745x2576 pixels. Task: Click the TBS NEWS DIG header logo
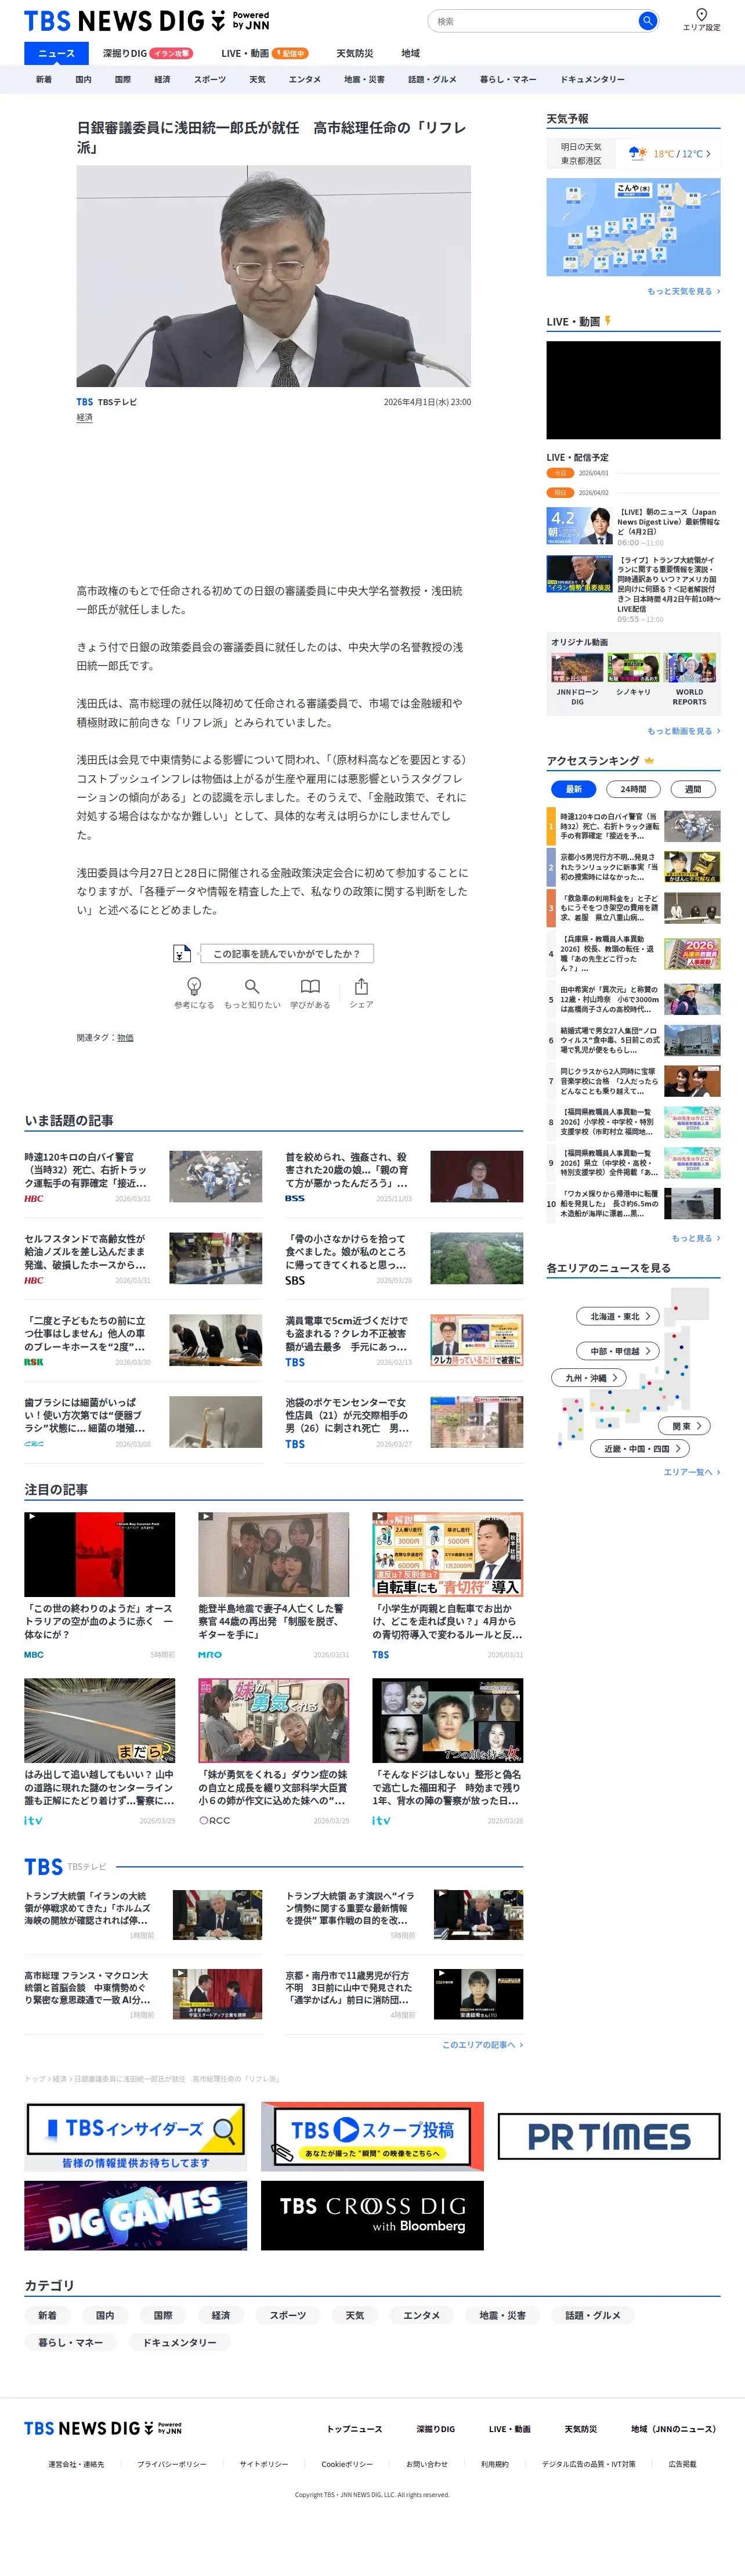(x=146, y=21)
